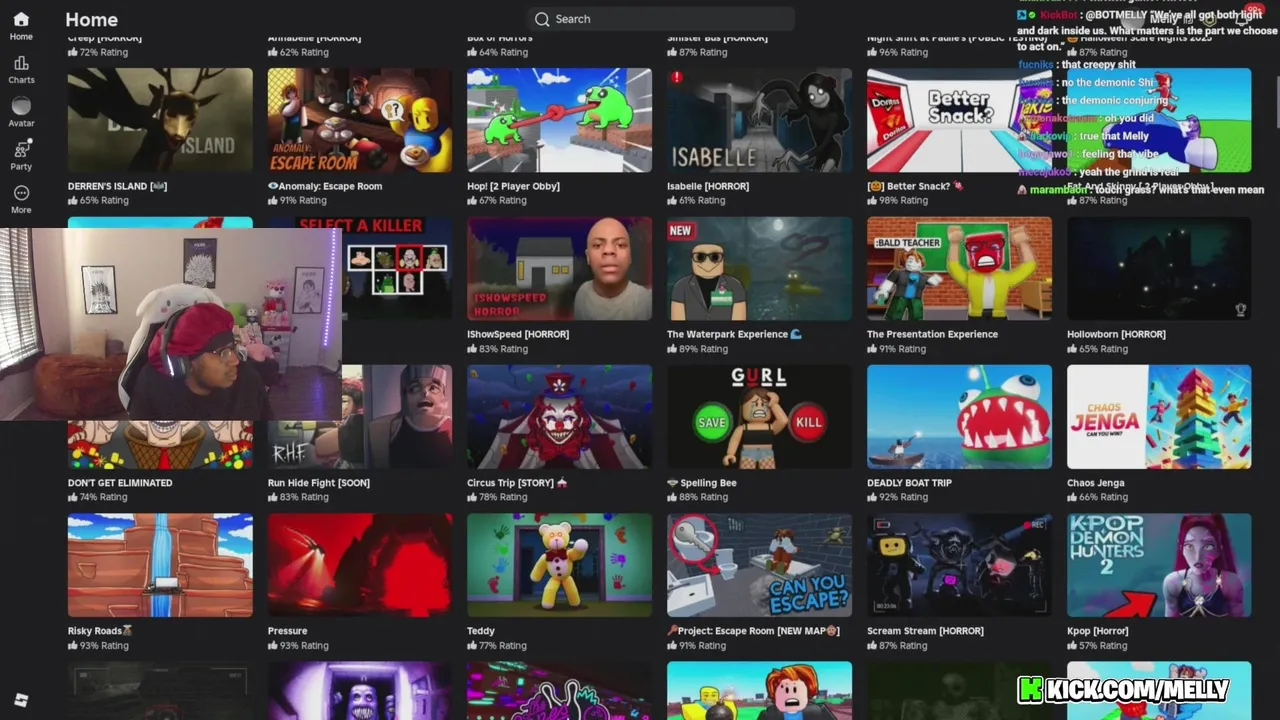Click DEADLY BOAT TRIP title
1280x720 pixels.
pyautogui.click(x=909, y=483)
